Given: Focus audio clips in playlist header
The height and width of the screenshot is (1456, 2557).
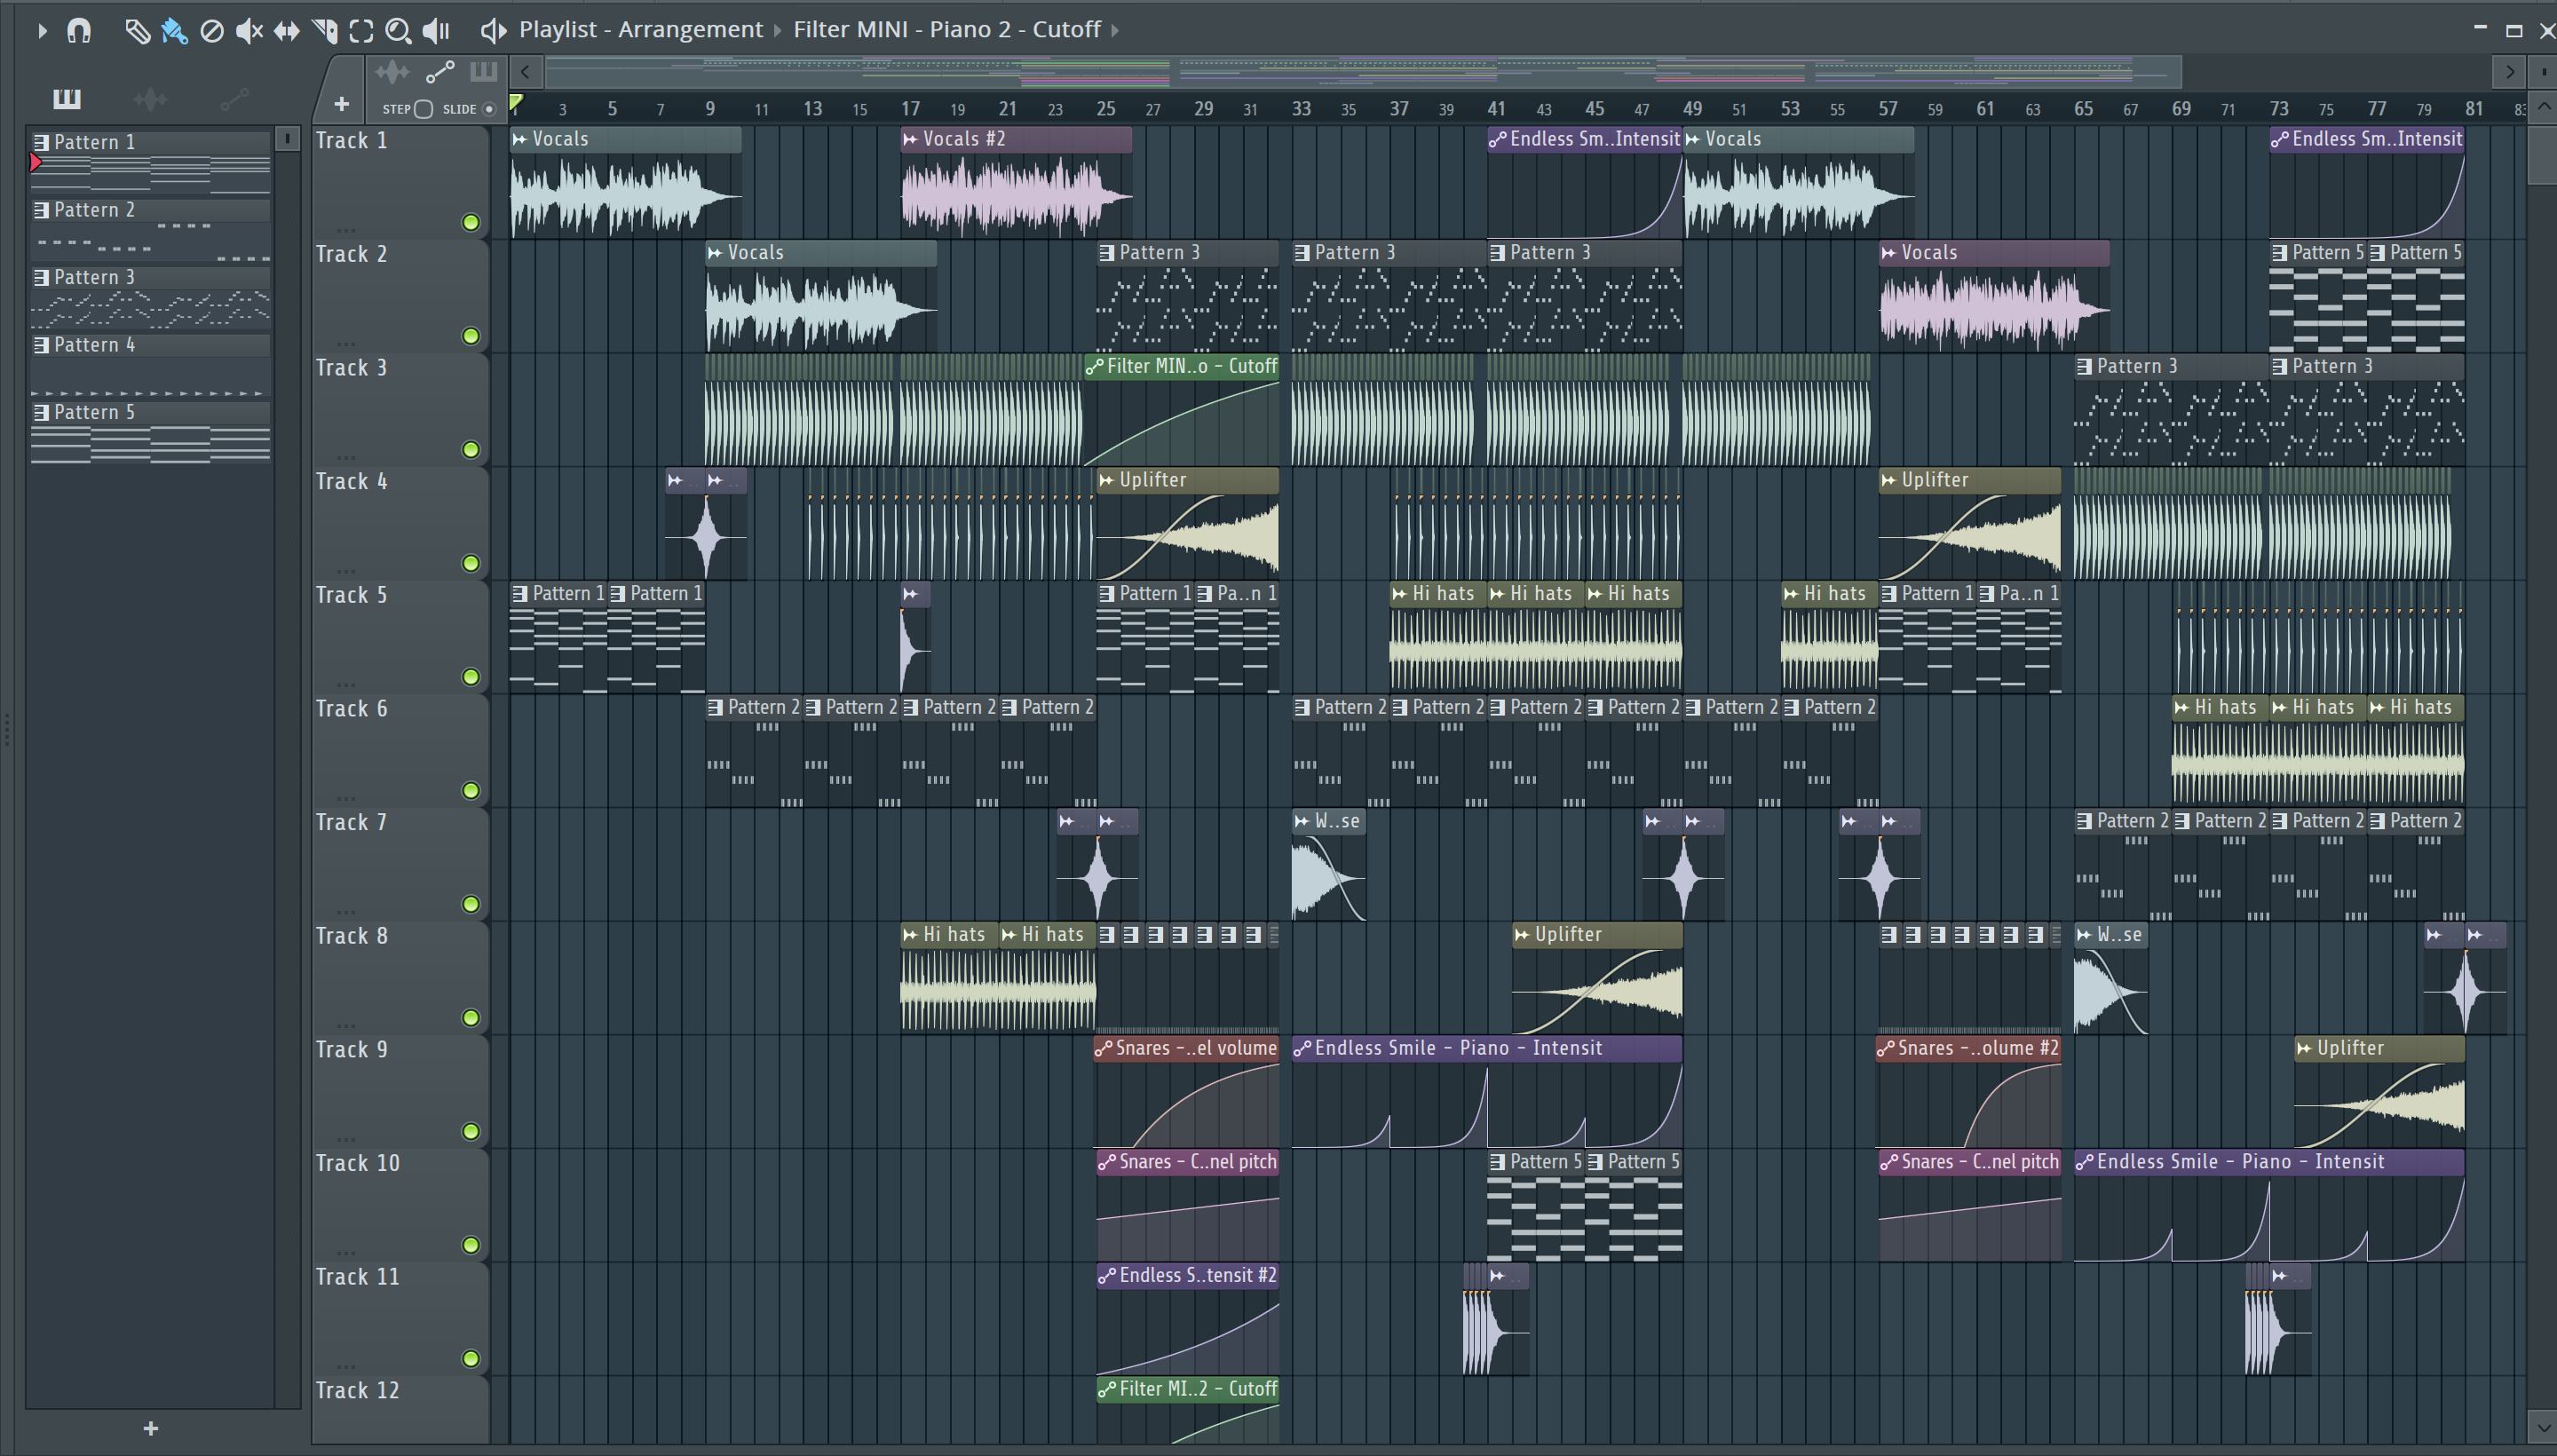Looking at the screenshot, I should pyautogui.click(x=392, y=72).
